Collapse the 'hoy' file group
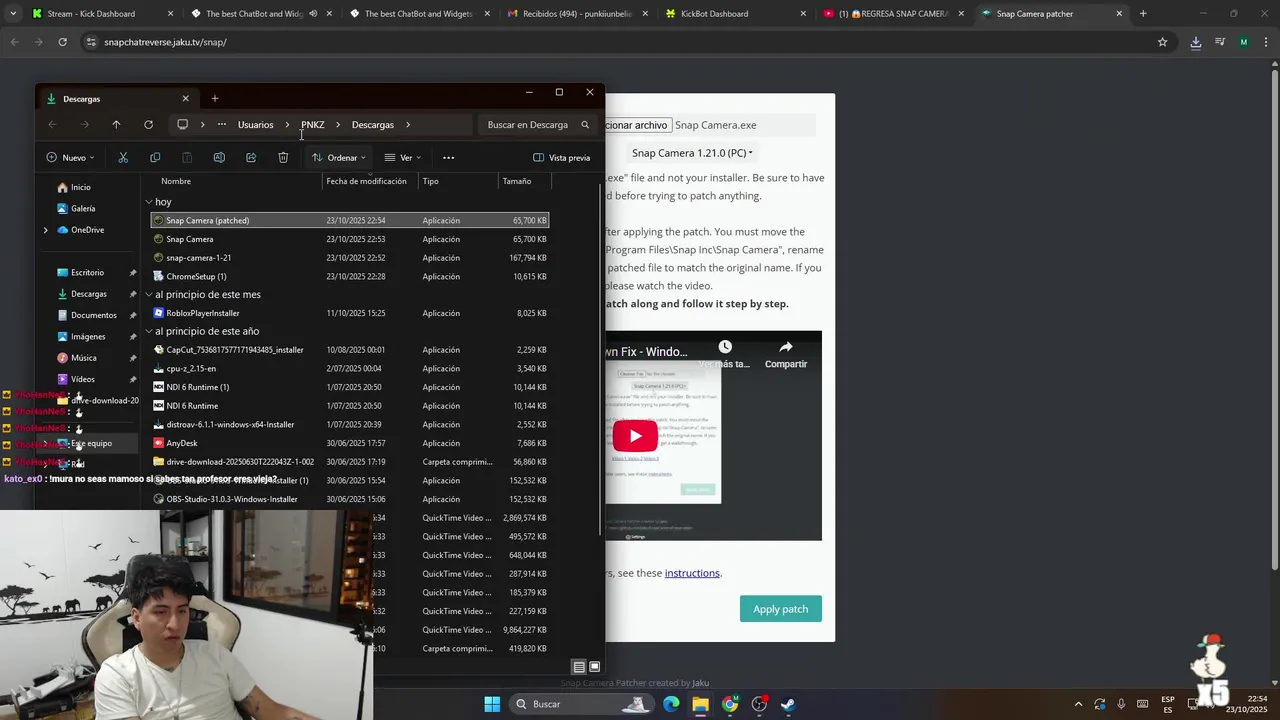 [x=149, y=202]
